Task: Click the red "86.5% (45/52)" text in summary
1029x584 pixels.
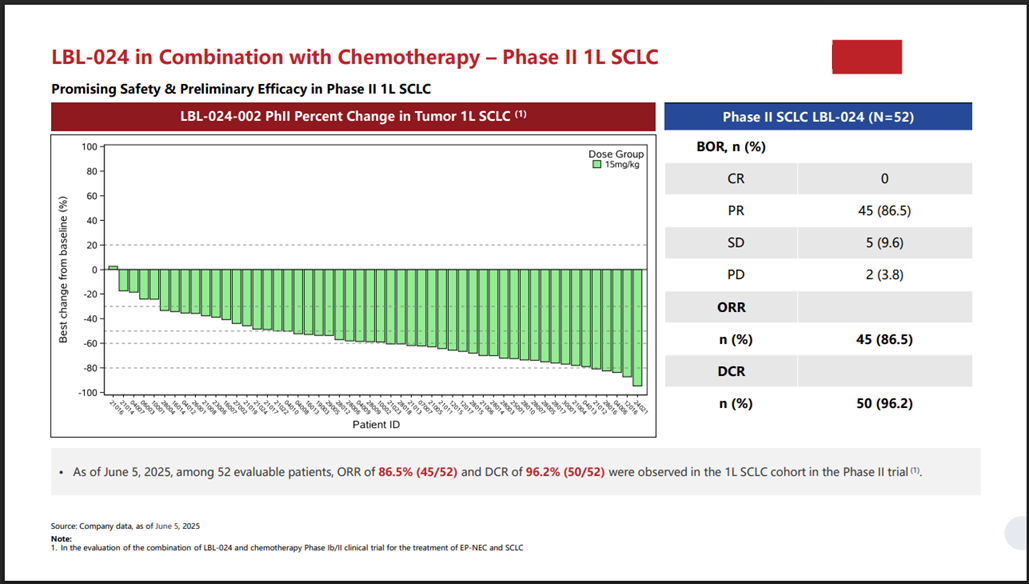Action: click(x=420, y=470)
